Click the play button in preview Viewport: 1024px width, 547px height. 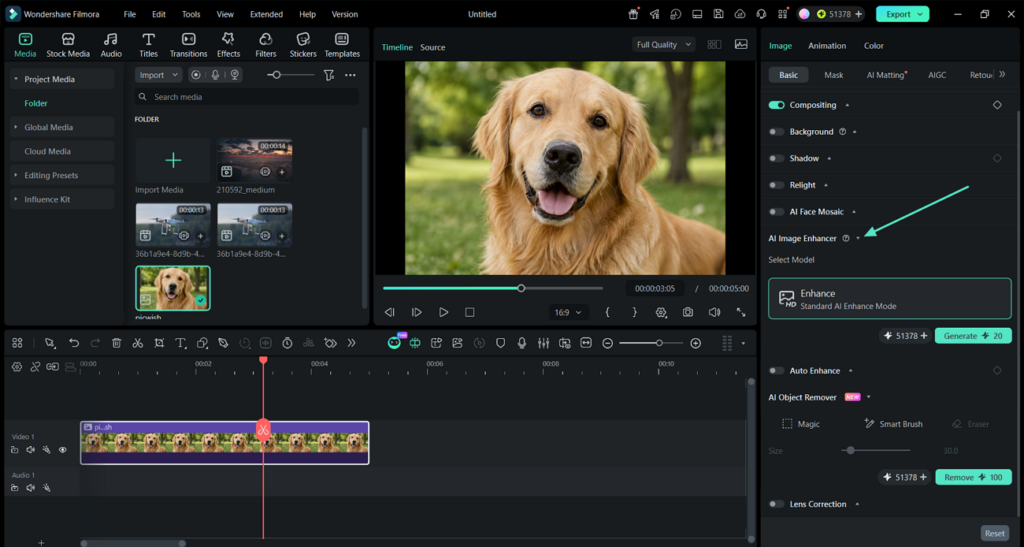(x=443, y=313)
